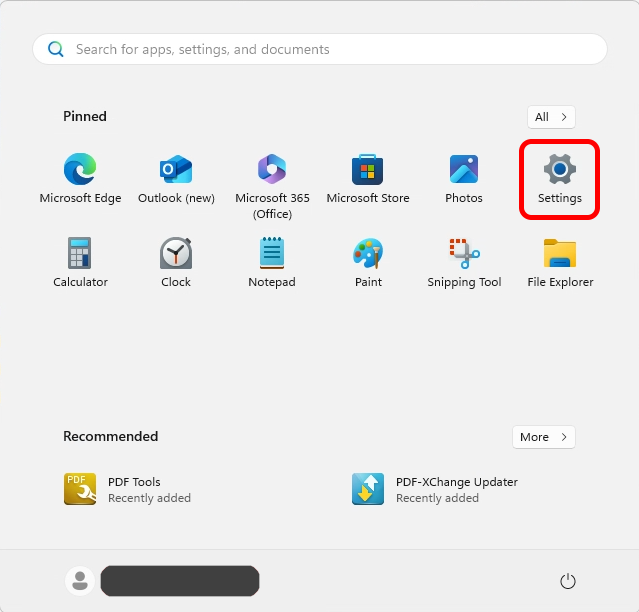Screen dimensions: 639x612
Task: Click the search magnifier icon
Action: pyautogui.click(x=55, y=49)
